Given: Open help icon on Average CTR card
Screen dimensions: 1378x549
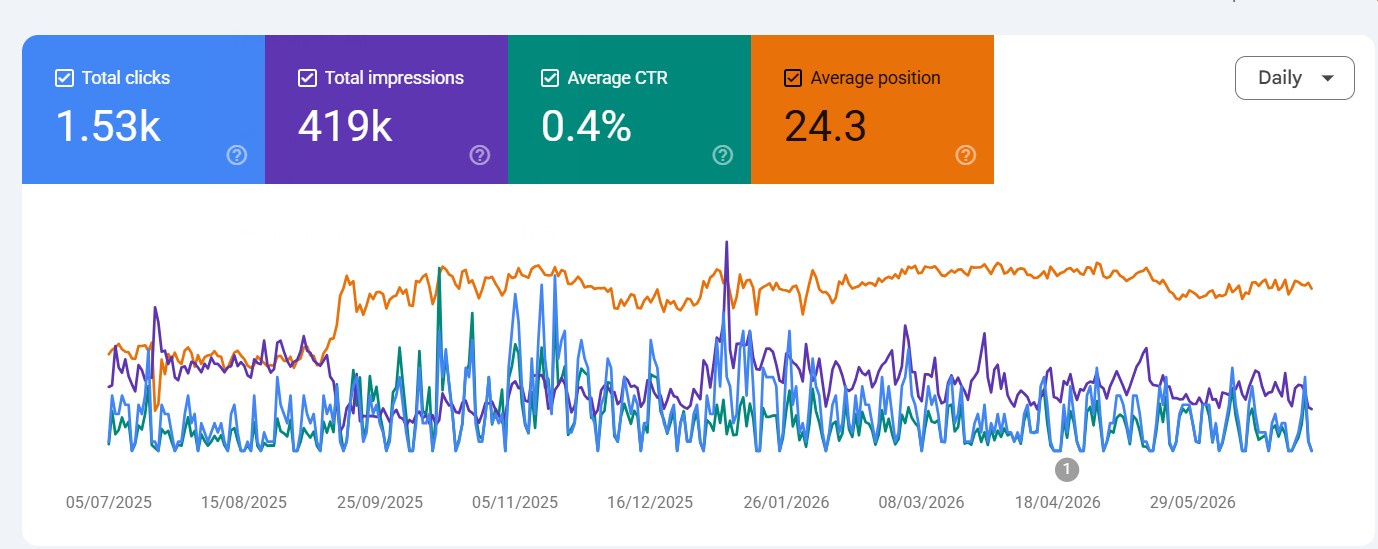Looking at the screenshot, I should pos(723,155).
